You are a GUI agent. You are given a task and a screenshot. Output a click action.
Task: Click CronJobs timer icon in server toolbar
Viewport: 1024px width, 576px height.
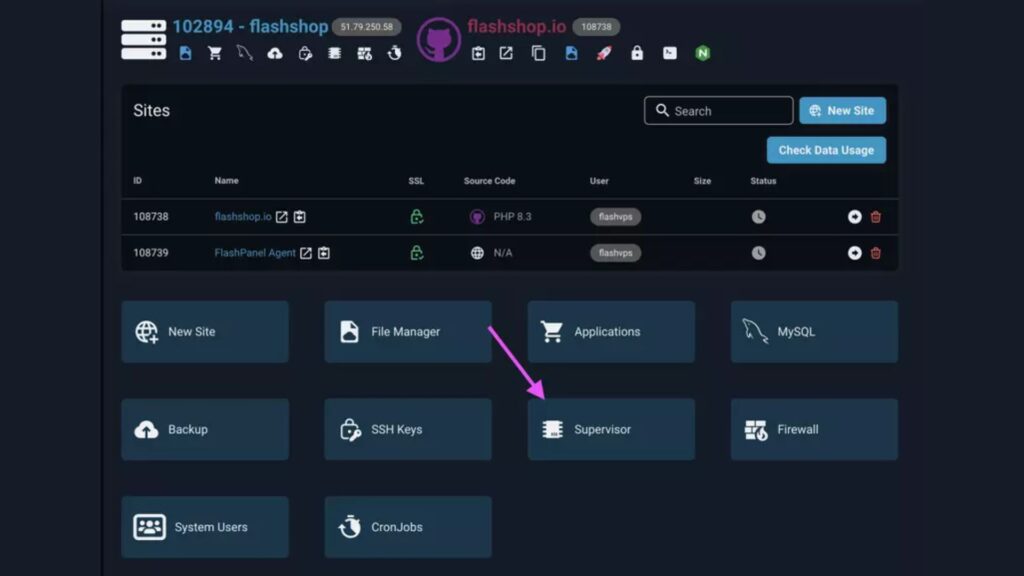[x=394, y=53]
